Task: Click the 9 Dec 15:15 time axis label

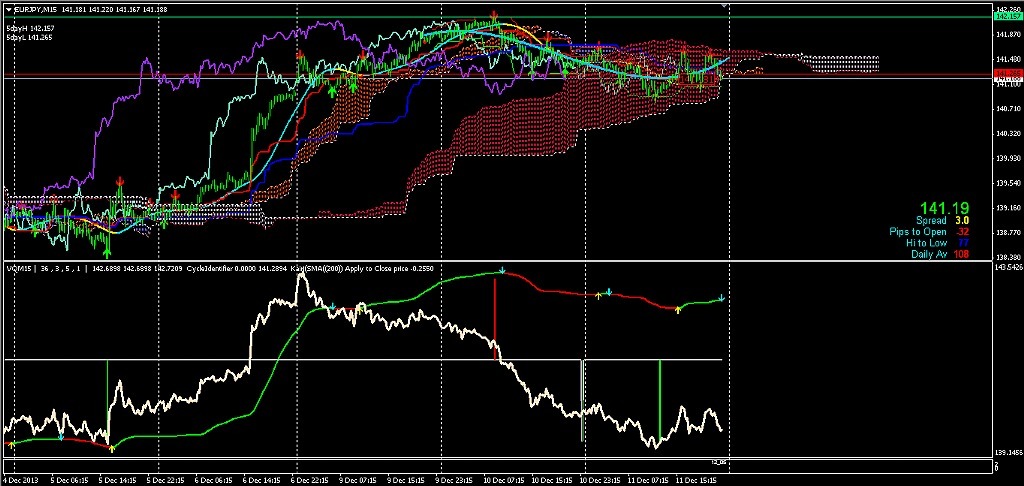Action: 407,480
